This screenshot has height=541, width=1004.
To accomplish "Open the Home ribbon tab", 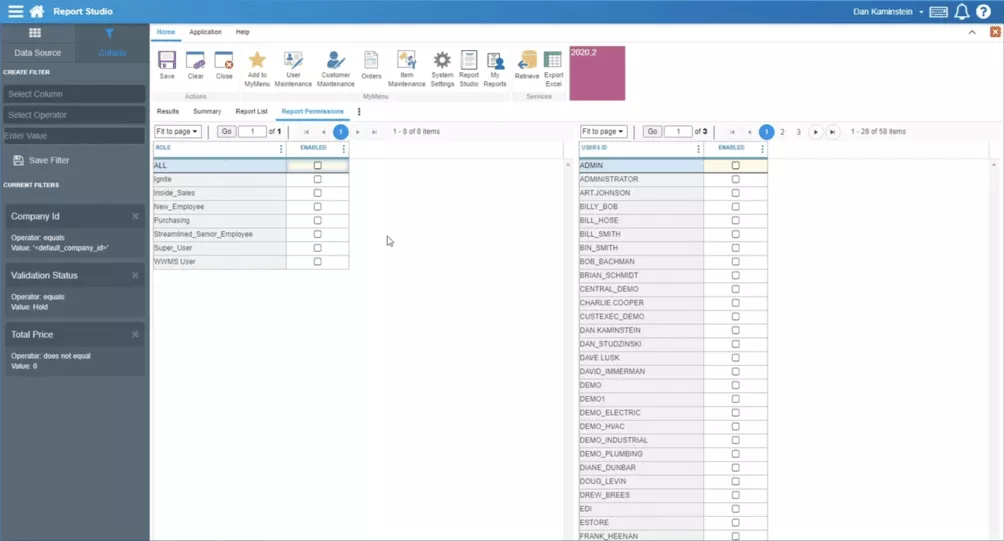I will 166,32.
